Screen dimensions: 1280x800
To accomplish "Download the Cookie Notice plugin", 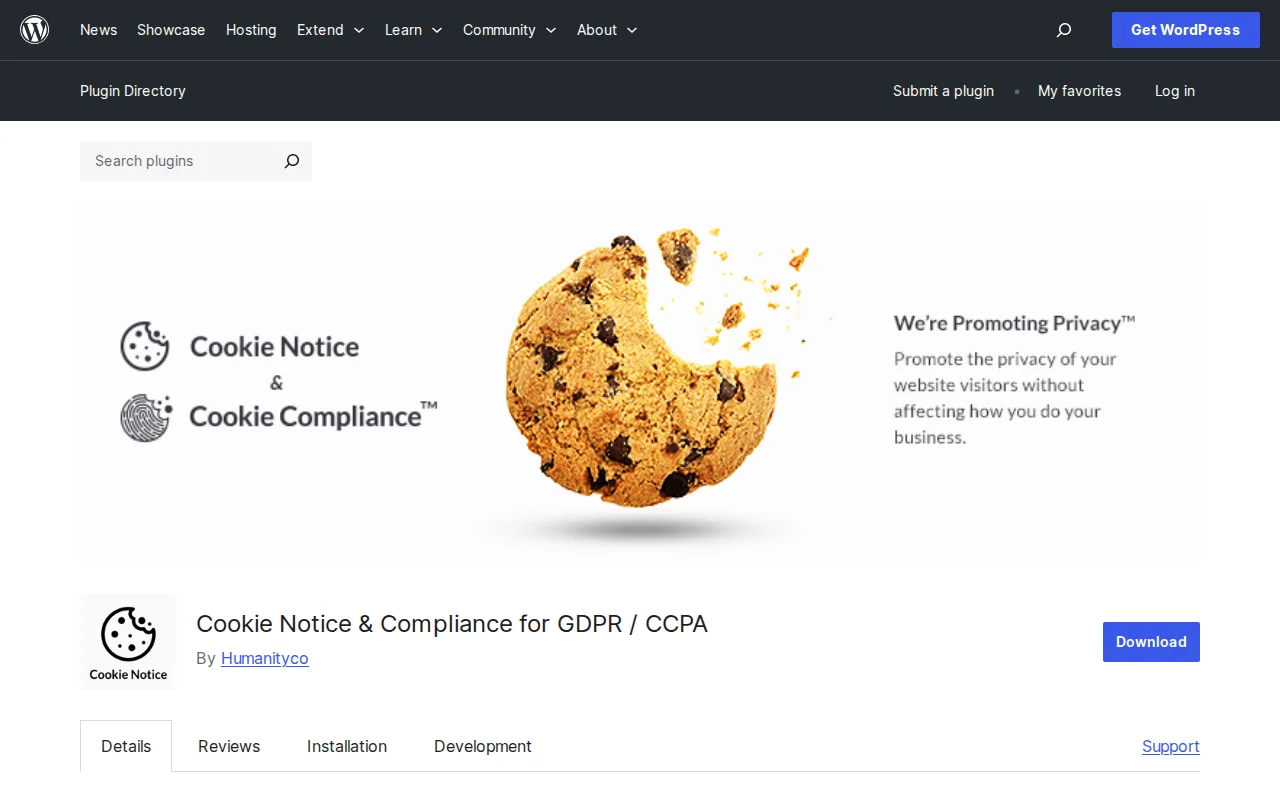I will (x=1151, y=642).
